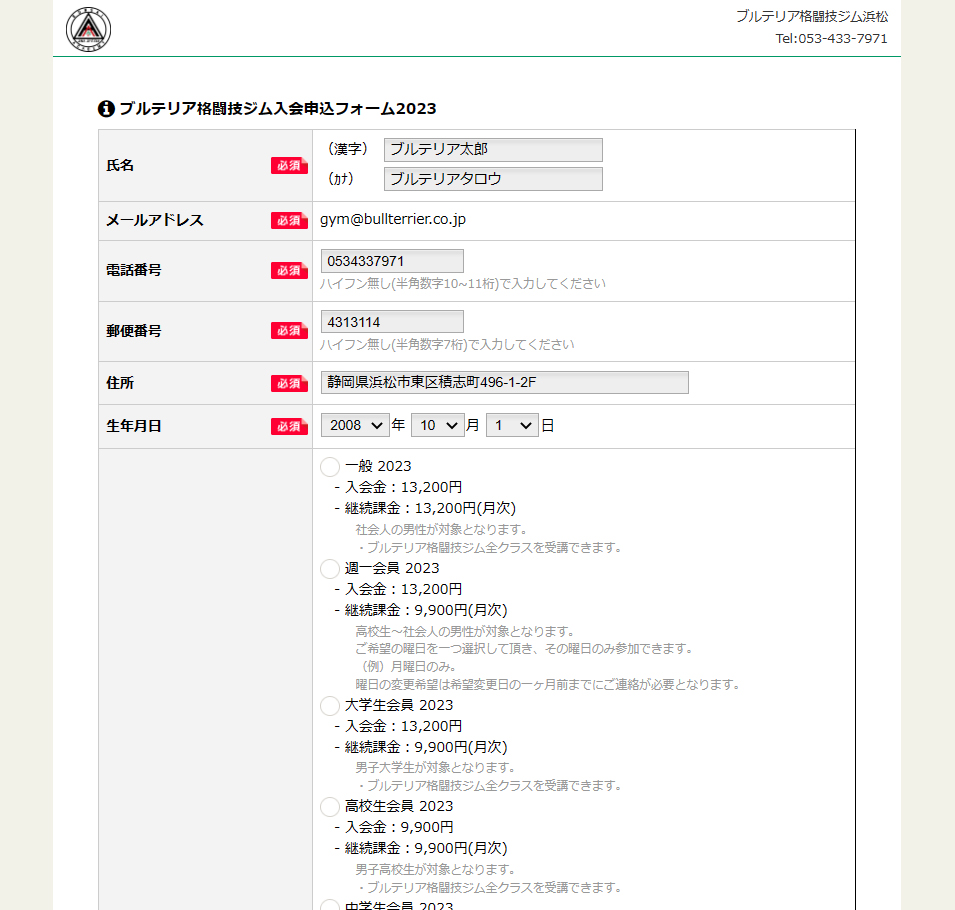
Task: Click the 電話番号 field label
Action: [x=134, y=270]
